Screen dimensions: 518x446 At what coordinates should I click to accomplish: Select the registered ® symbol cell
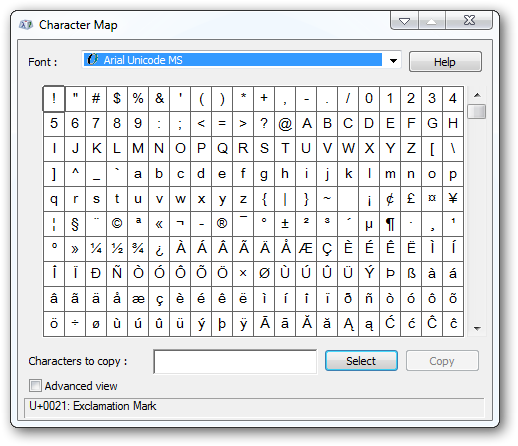(222, 224)
